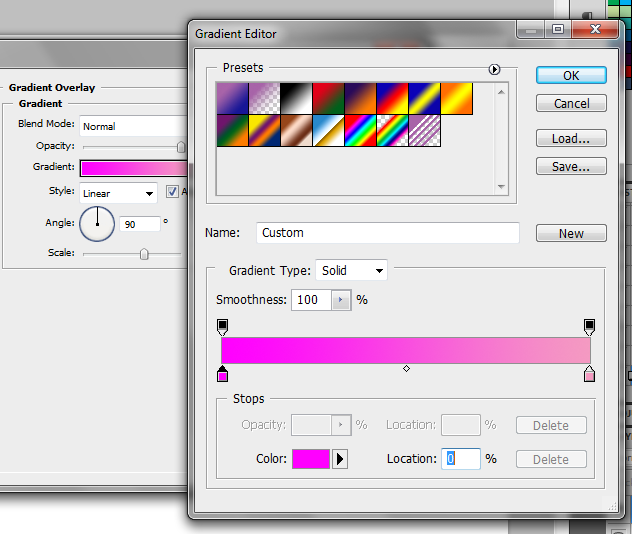Click the left magenta color stop
The height and width of the screenshot is (534, 632).
[x=222, y=375]
